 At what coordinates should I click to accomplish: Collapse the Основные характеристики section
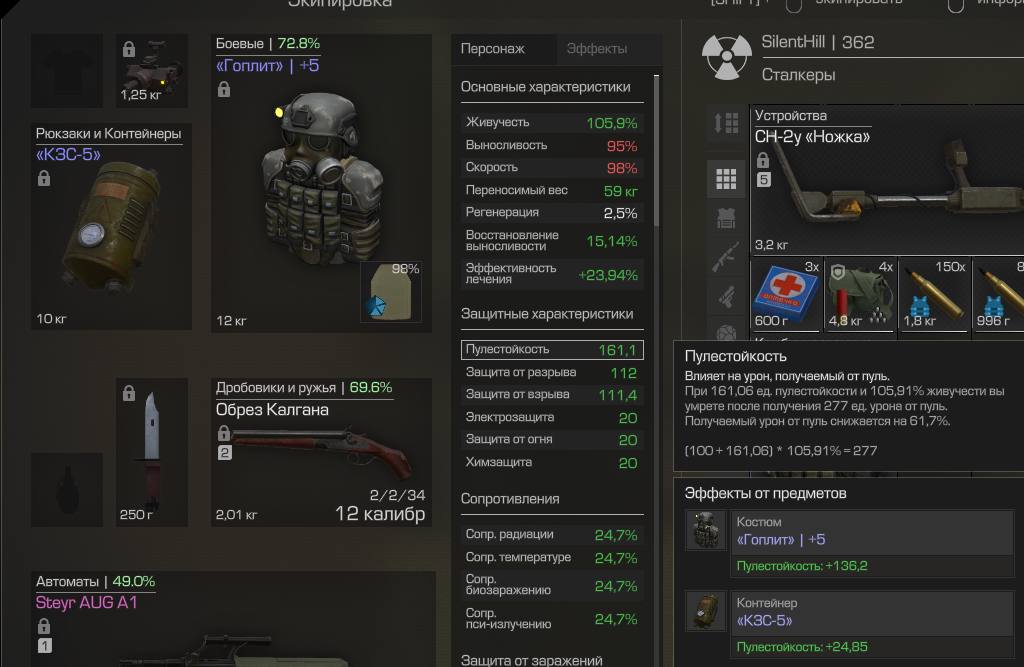coord(545,87)
